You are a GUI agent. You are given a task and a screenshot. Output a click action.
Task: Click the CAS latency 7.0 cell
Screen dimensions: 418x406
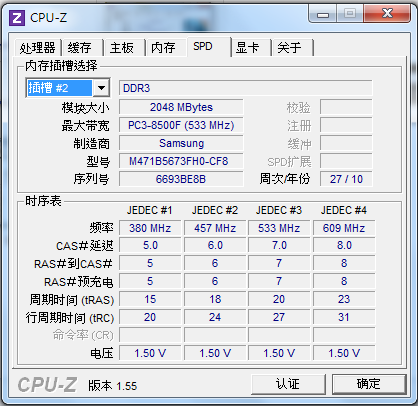pos(279,246)
